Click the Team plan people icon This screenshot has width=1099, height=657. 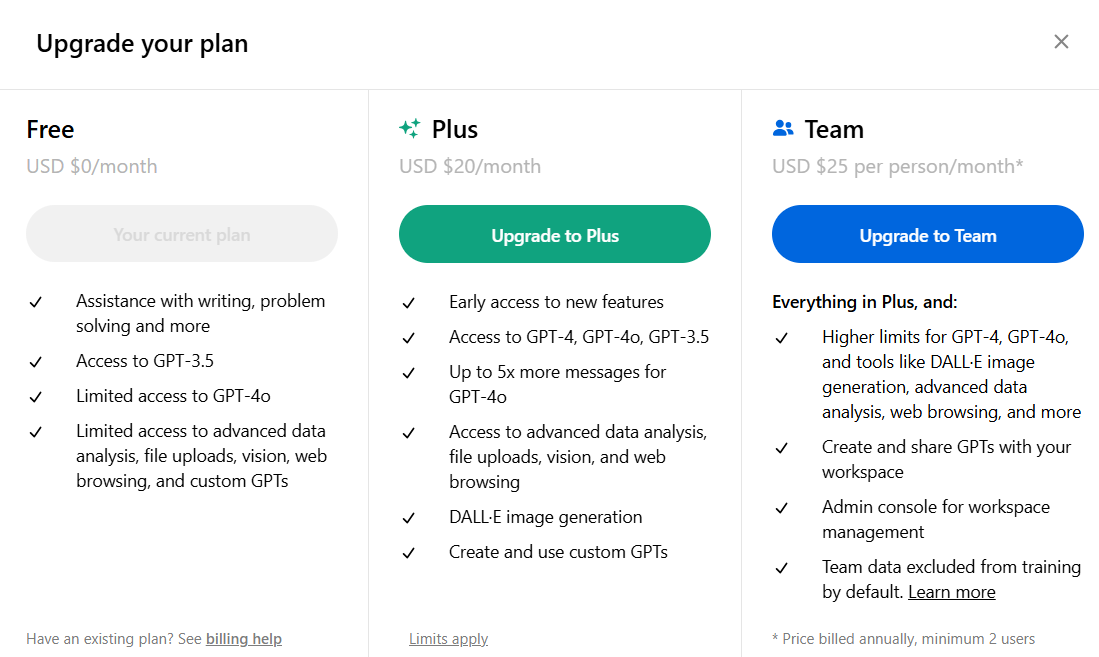click(783, 129)
